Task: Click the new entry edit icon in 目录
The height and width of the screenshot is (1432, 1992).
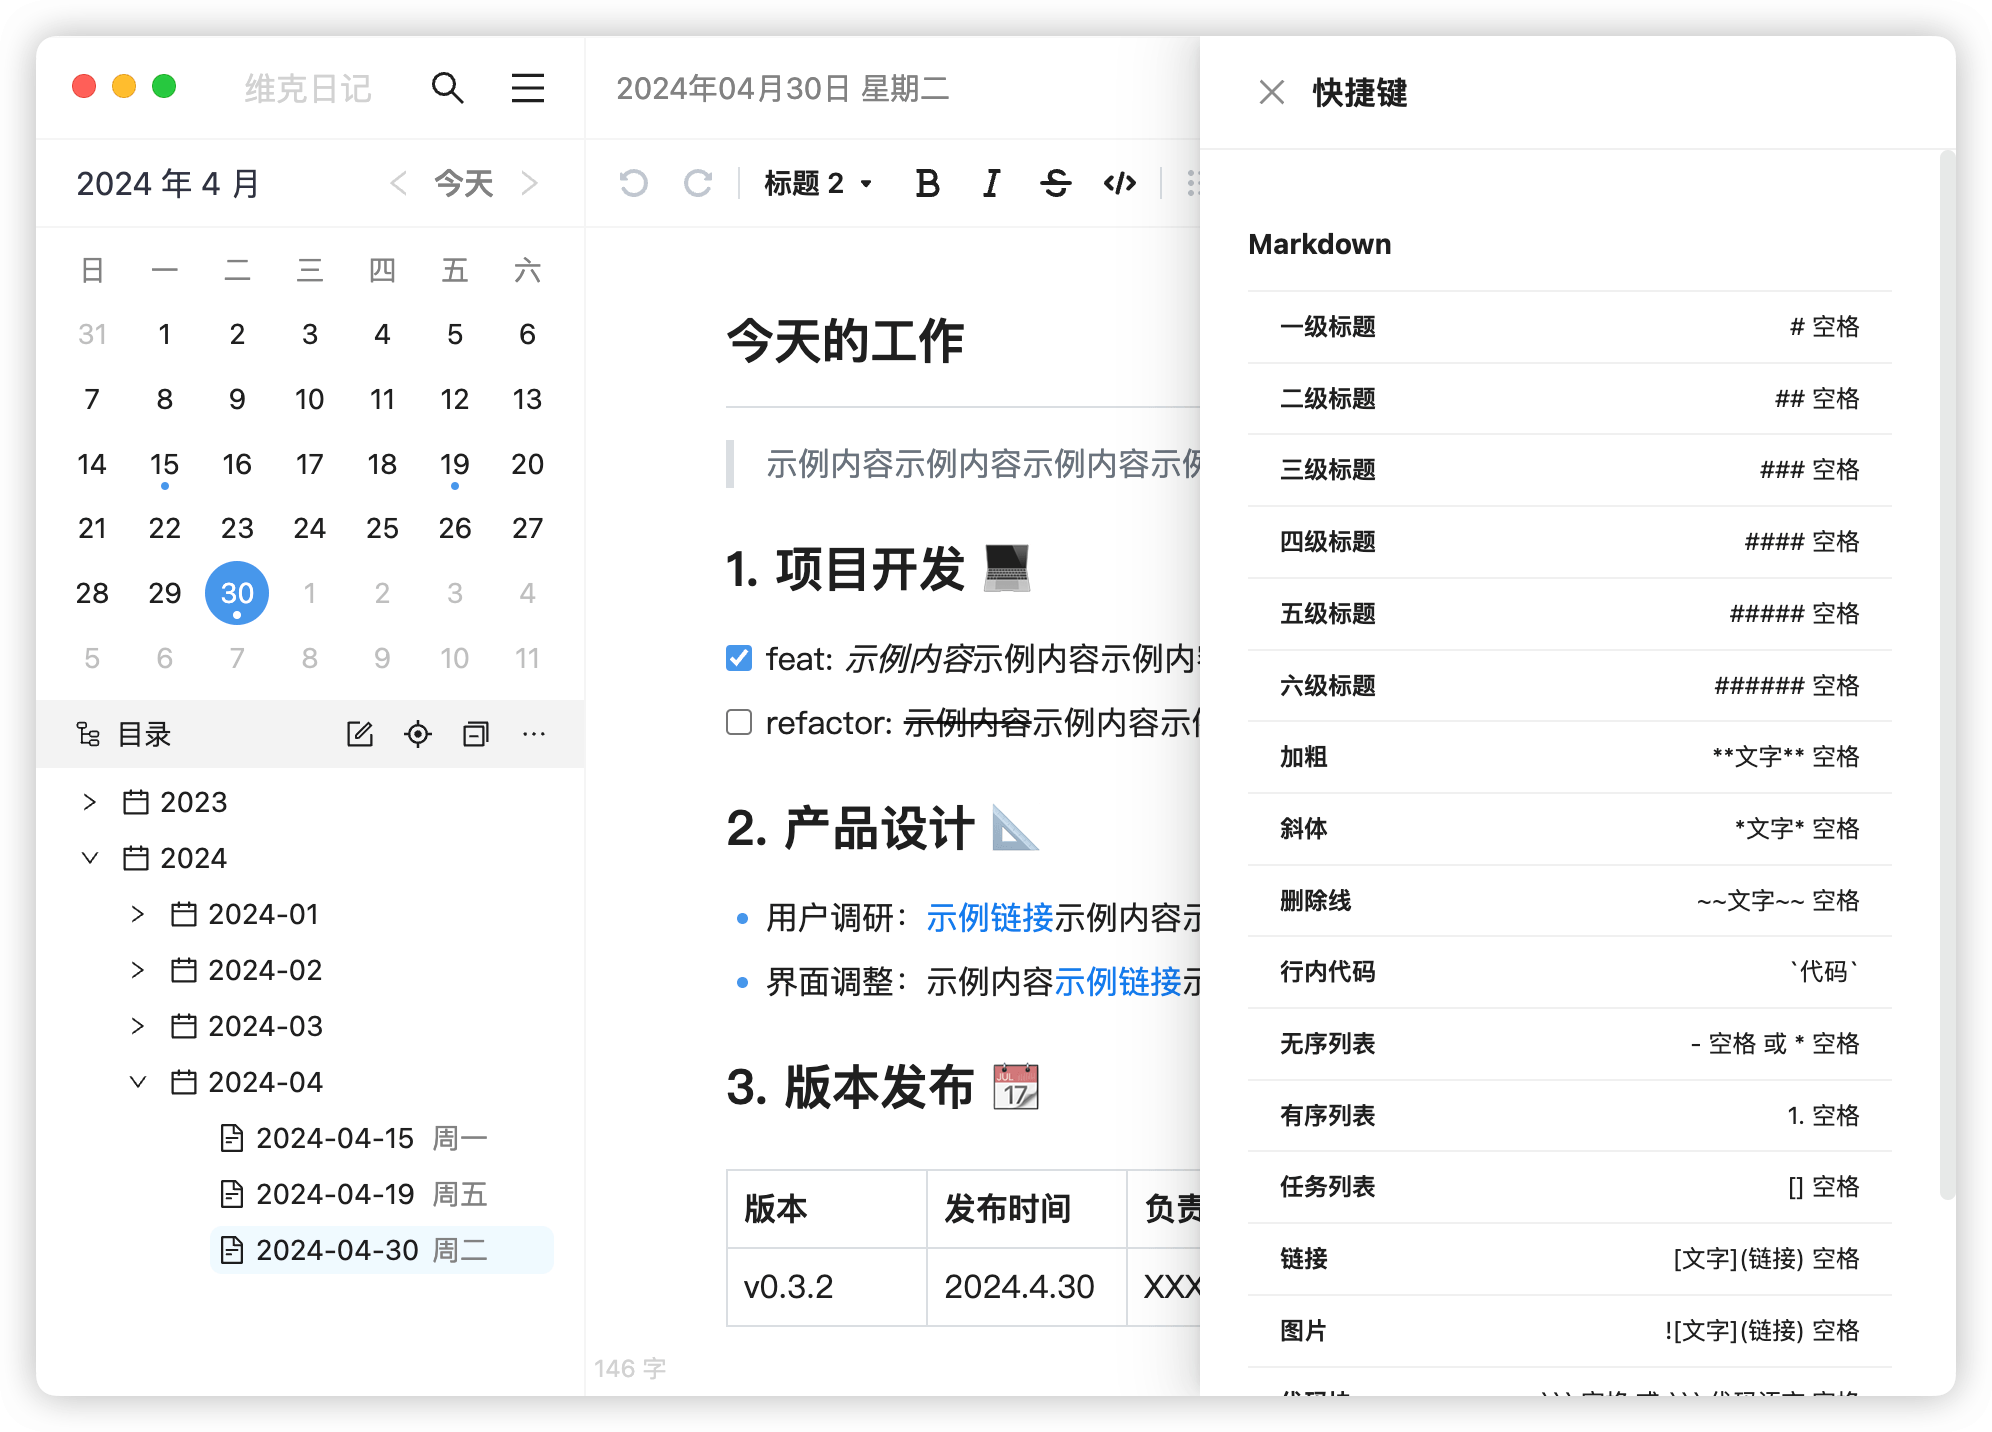Action: coord(360,734)
